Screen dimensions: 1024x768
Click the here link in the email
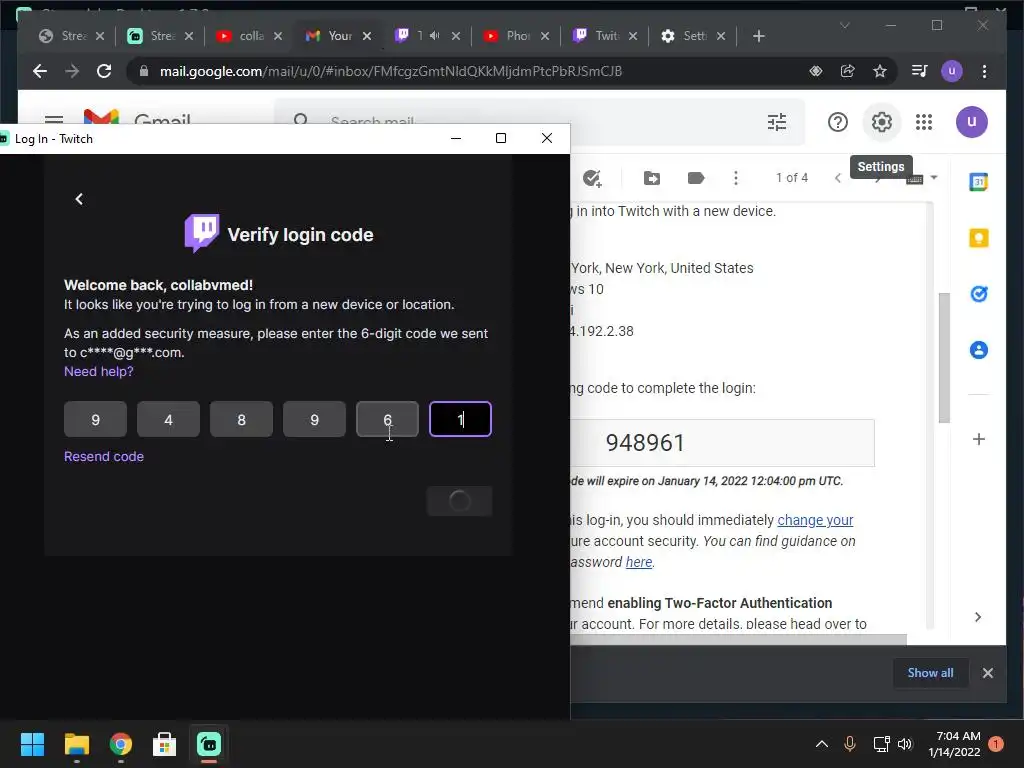639,562
